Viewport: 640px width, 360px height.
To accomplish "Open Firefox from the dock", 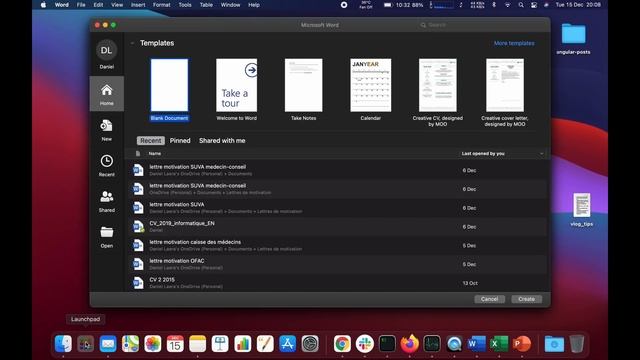I will 409,344.
